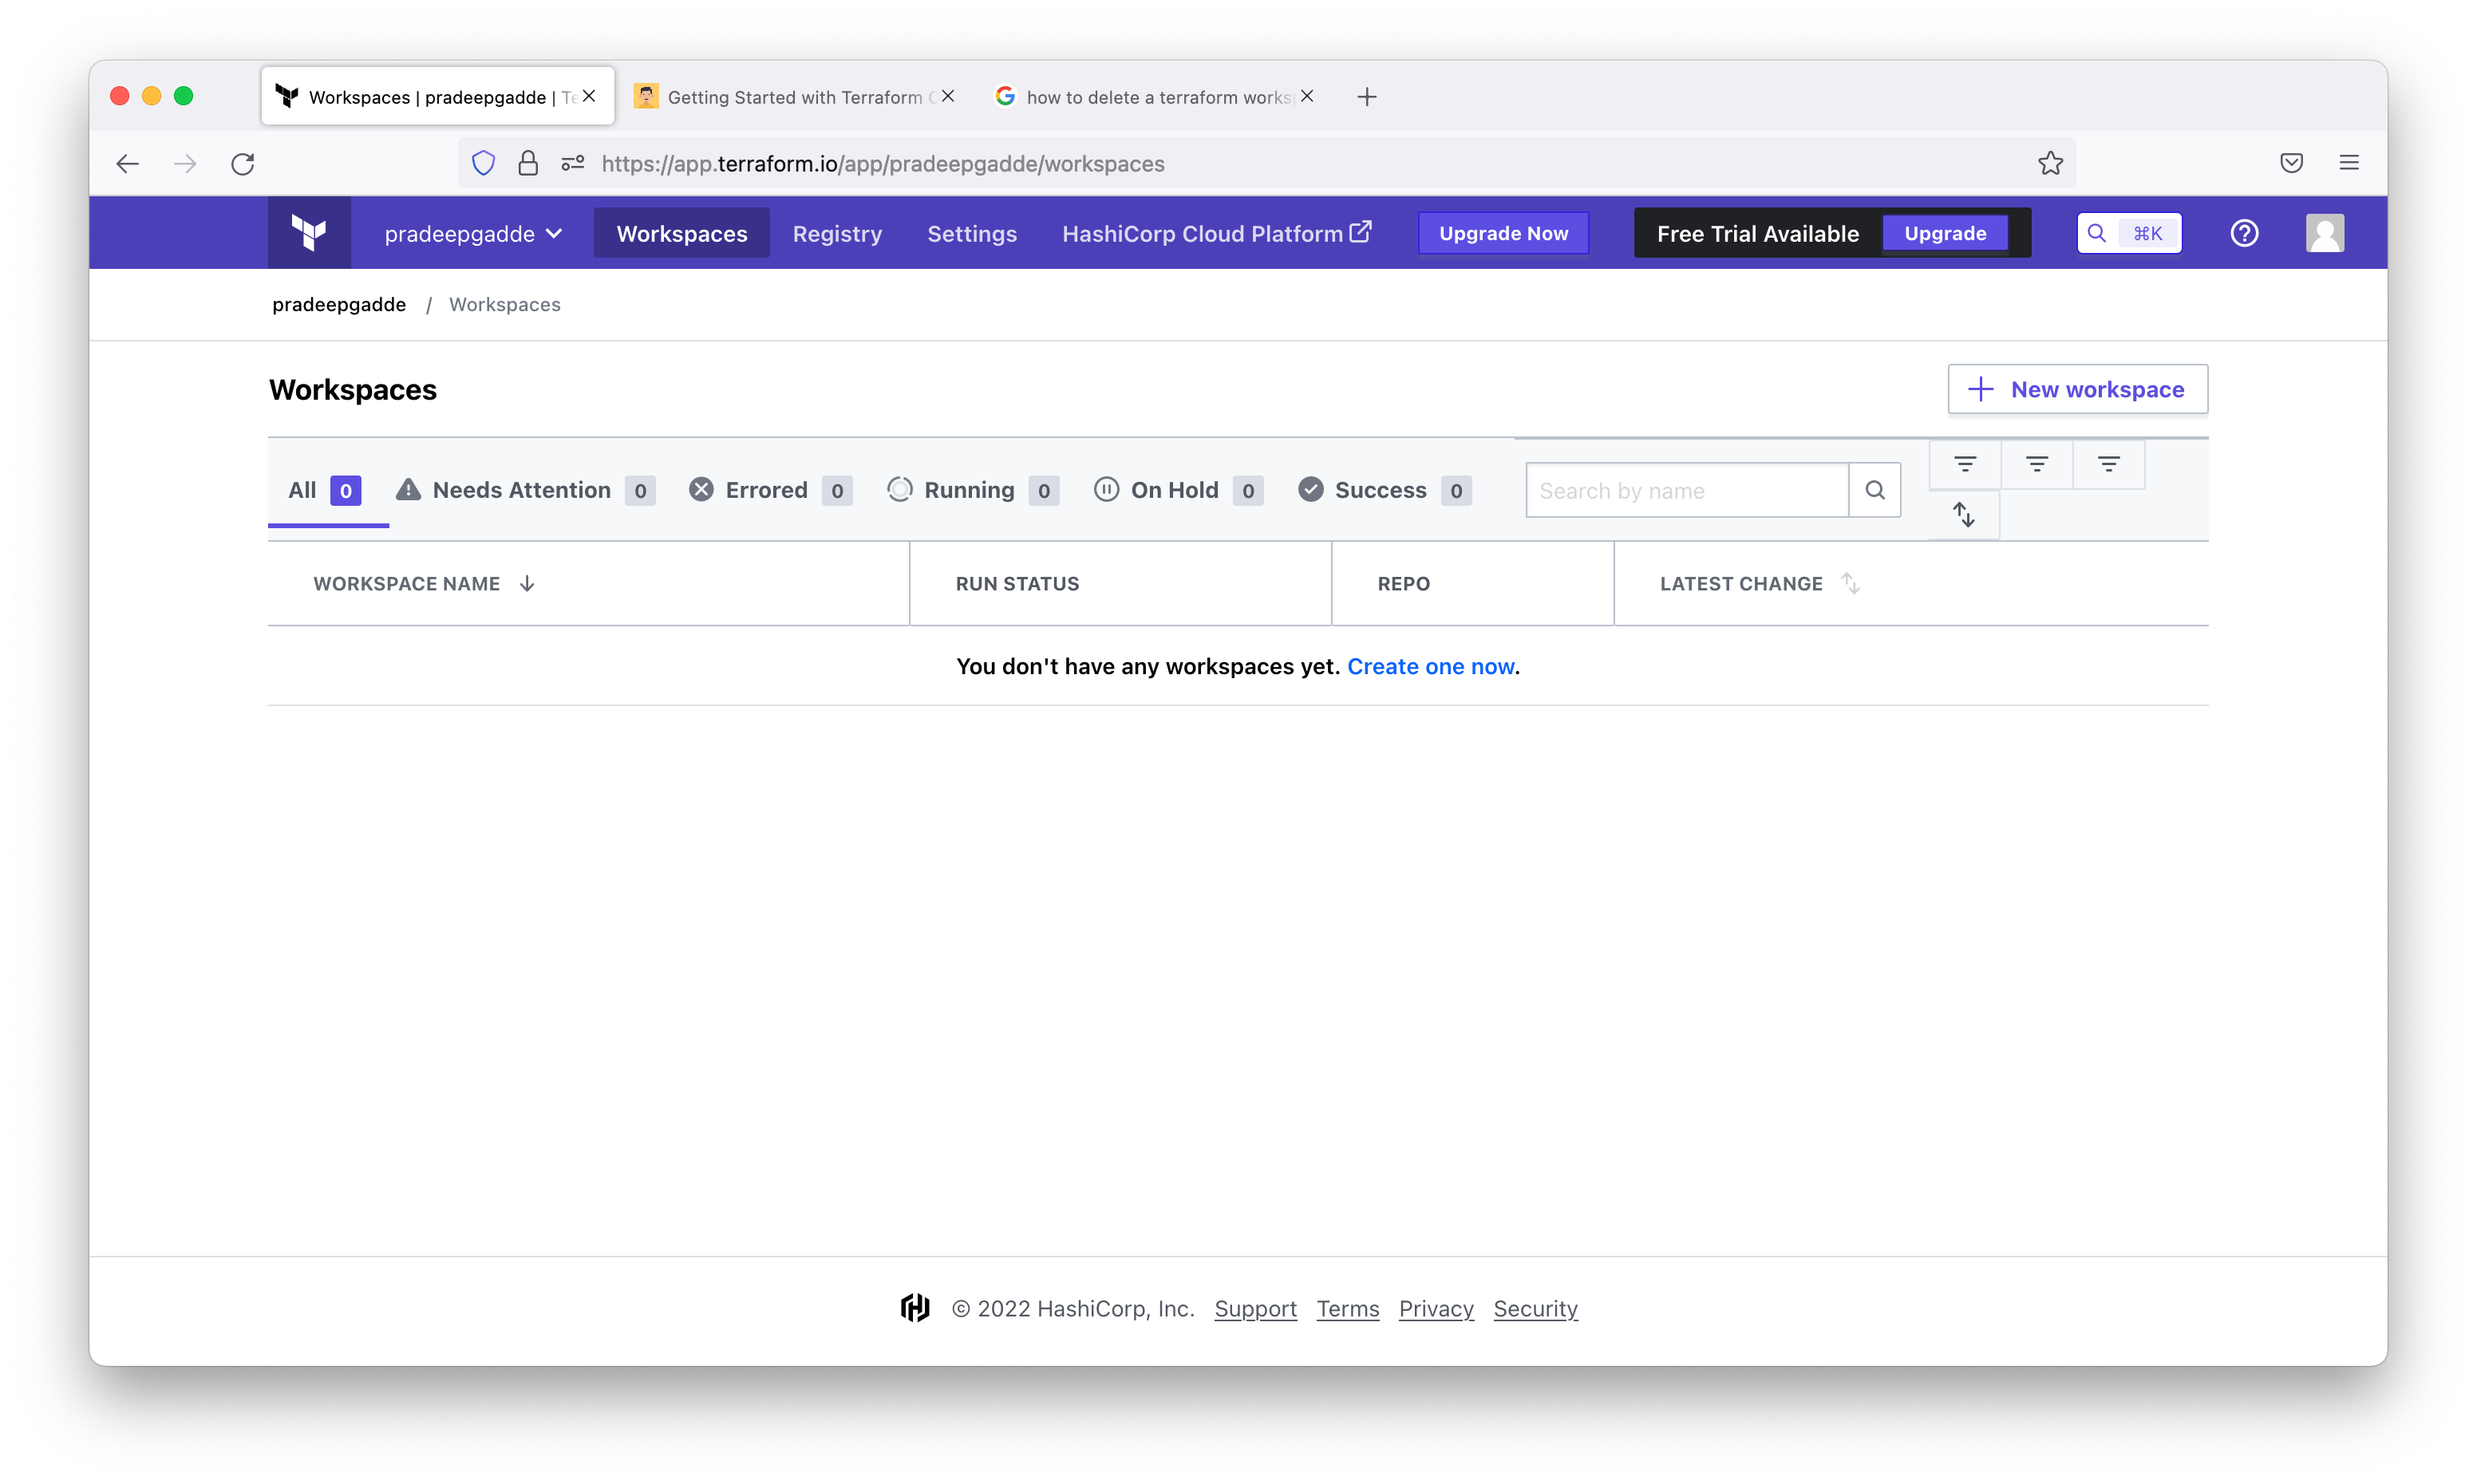Close the 'how to delete a terraform' tab
Screen dimensions: 2477x1484
point(1307,96)
